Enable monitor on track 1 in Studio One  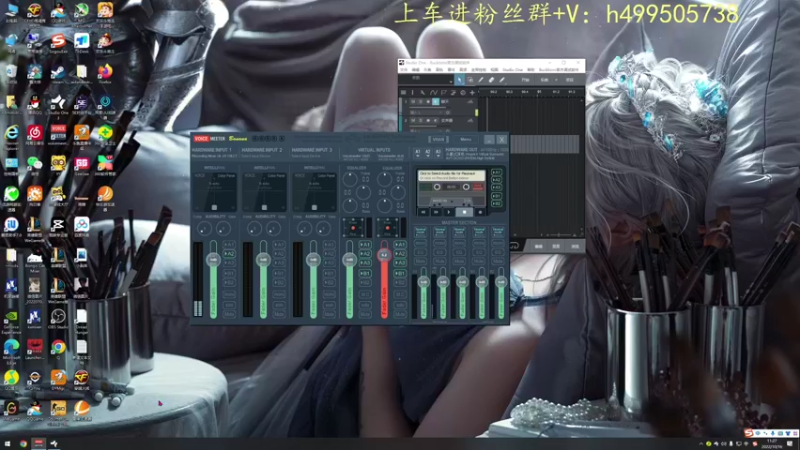point(436,102)
